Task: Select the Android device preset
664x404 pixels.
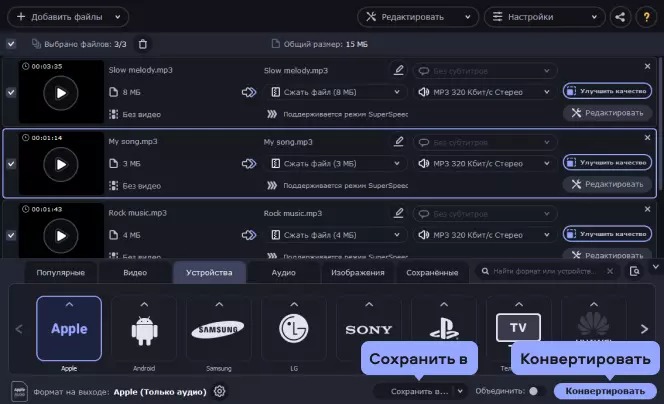Action: 144,329
